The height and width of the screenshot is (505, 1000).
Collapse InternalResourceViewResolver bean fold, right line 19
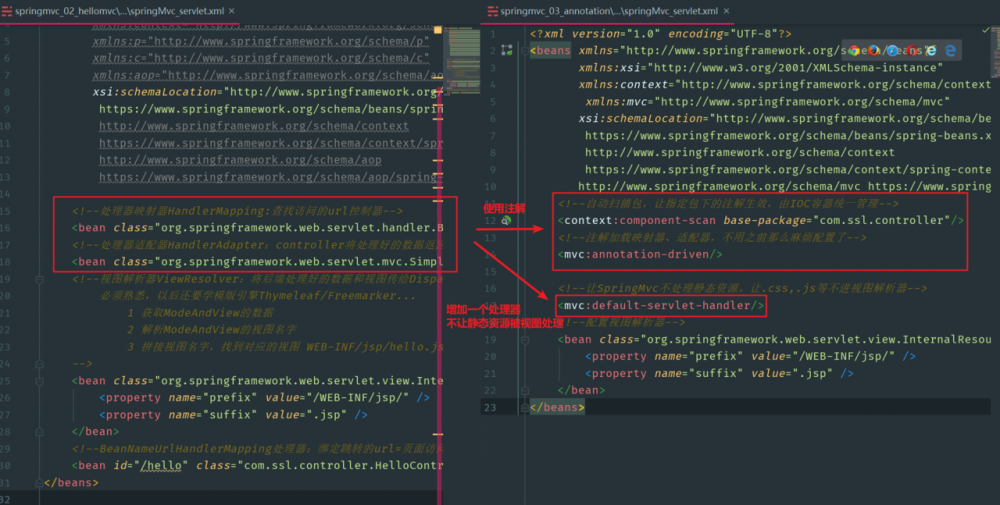coord(525,340)
